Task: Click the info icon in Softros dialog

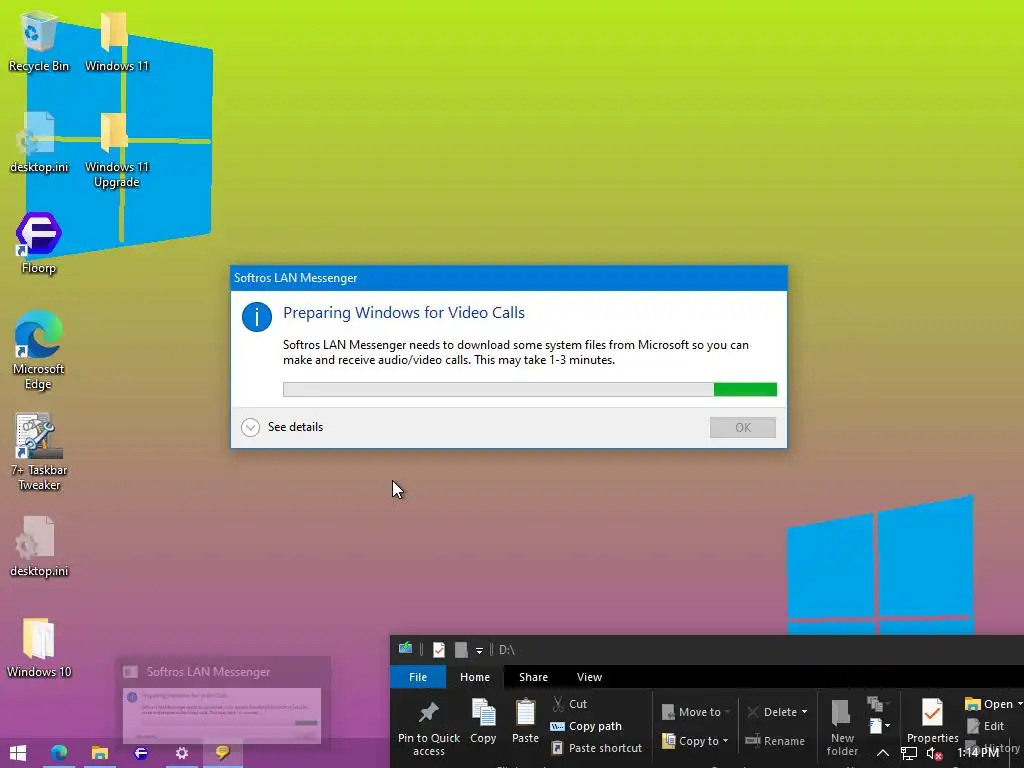Action: pos(257,317)
